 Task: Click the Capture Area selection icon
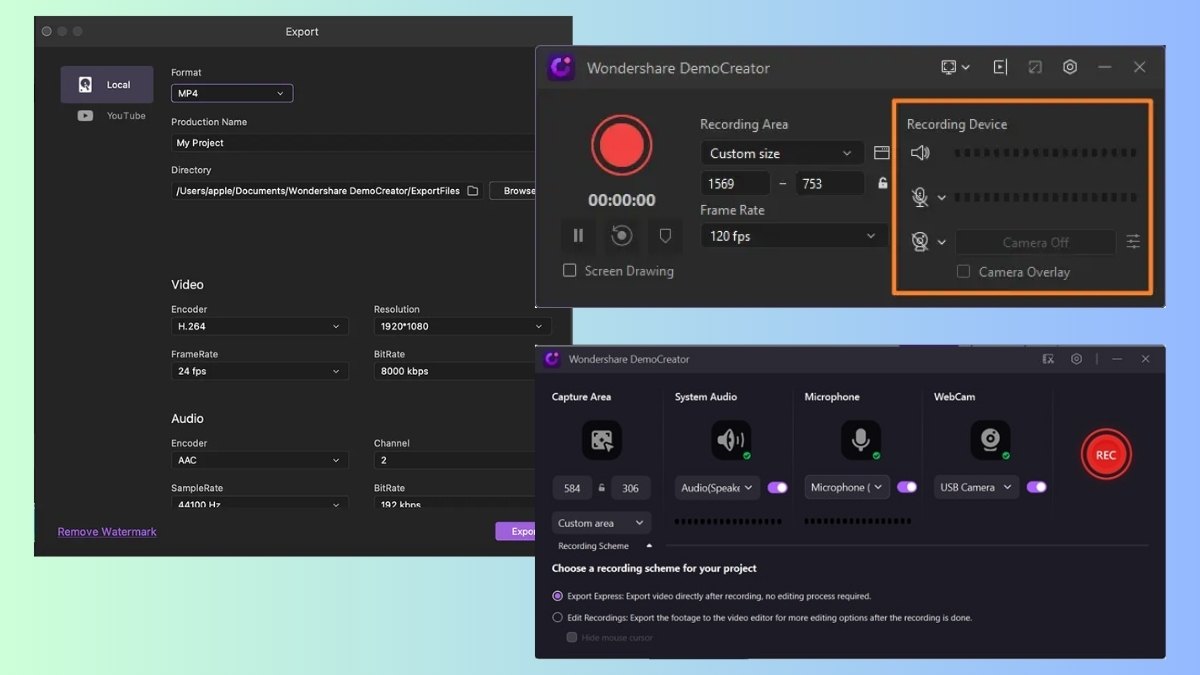[x=601, y=440]
